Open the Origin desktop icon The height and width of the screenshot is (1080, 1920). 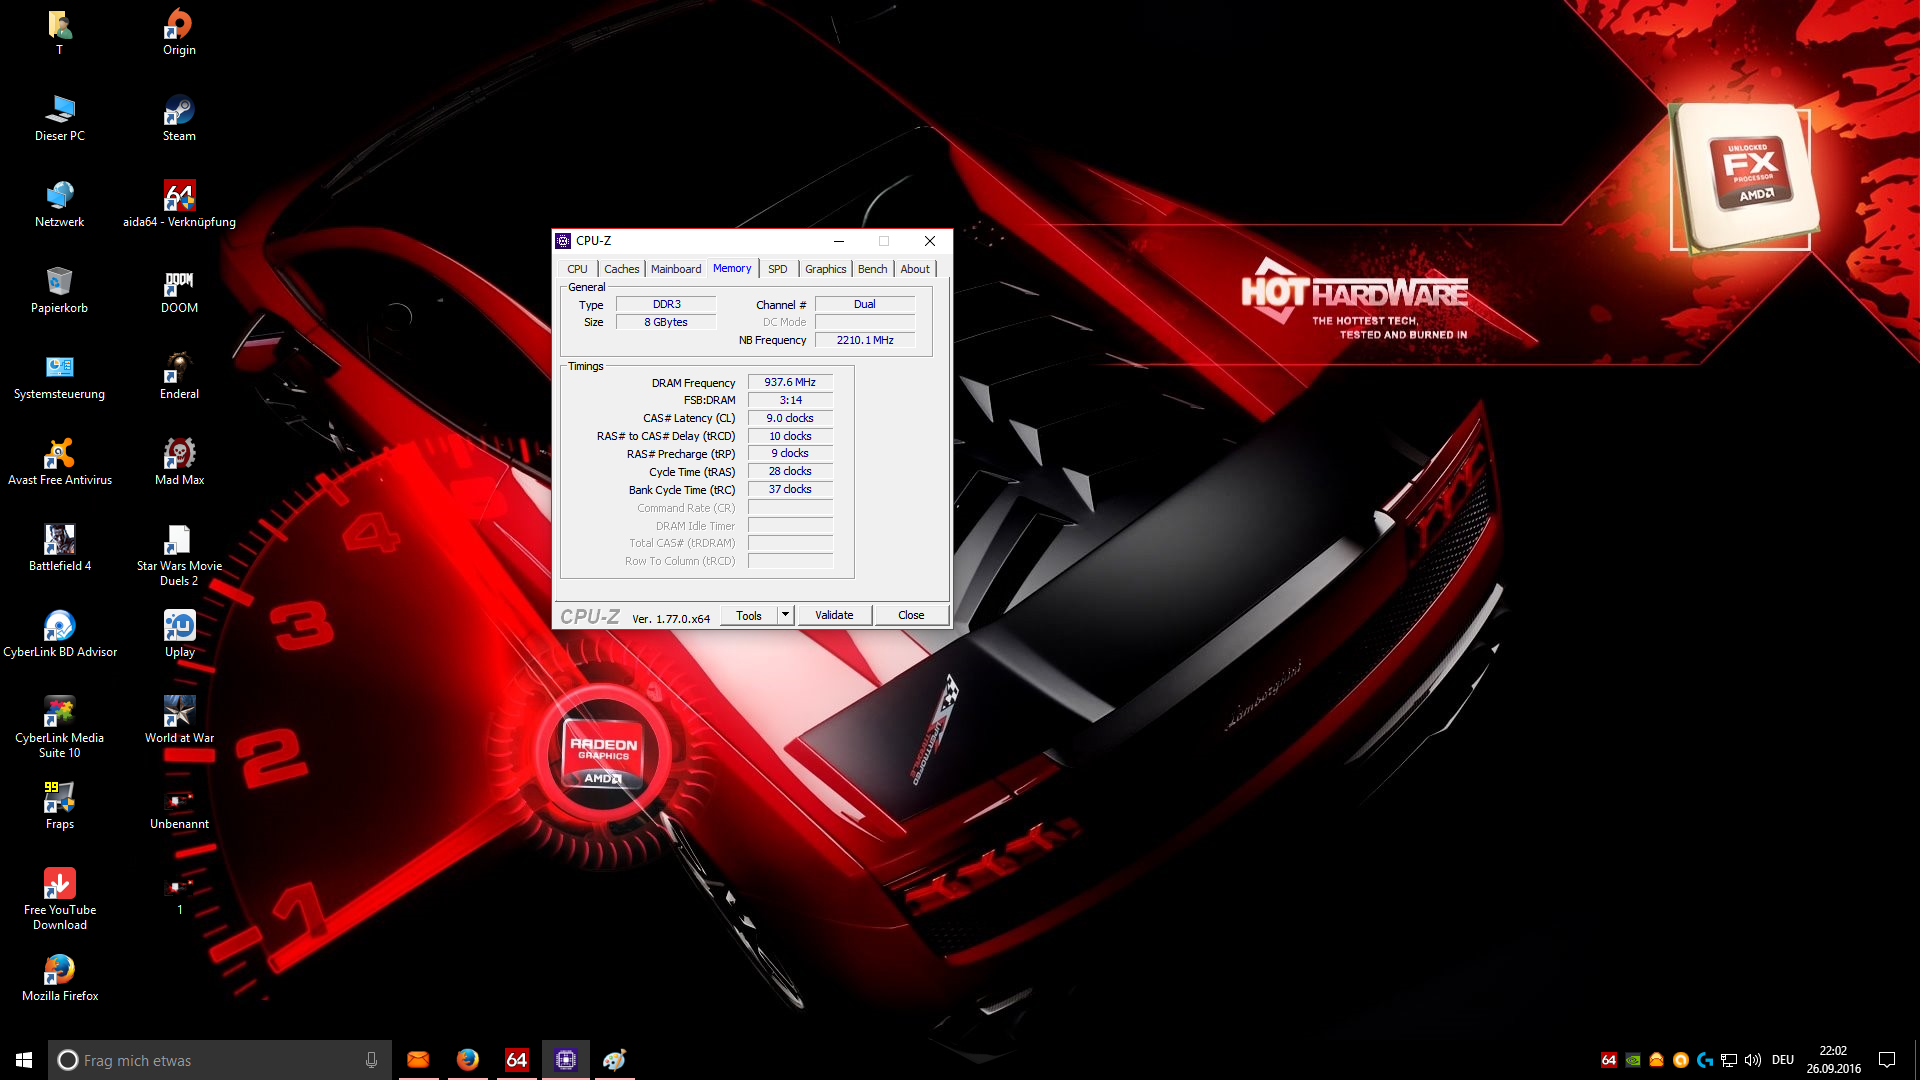(x=179, y=26)
